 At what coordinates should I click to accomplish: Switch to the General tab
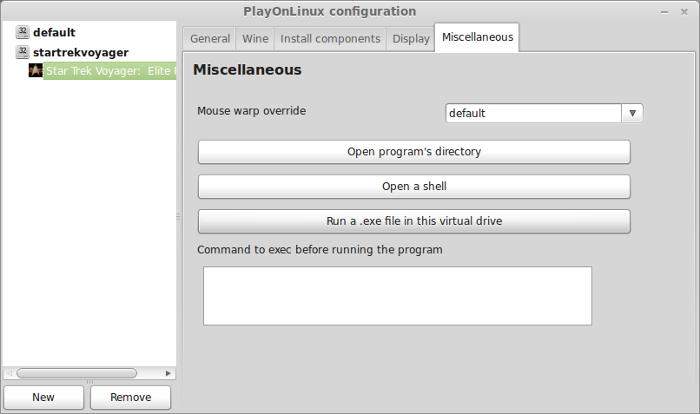click(x=210, y=39)
